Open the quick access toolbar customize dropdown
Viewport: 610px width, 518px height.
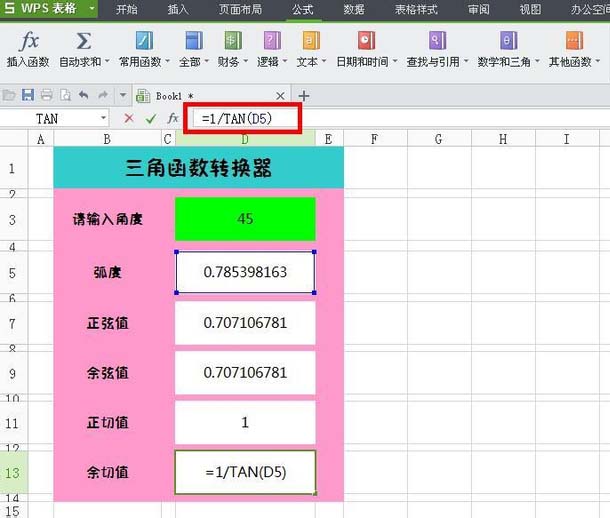pos(123,95)
